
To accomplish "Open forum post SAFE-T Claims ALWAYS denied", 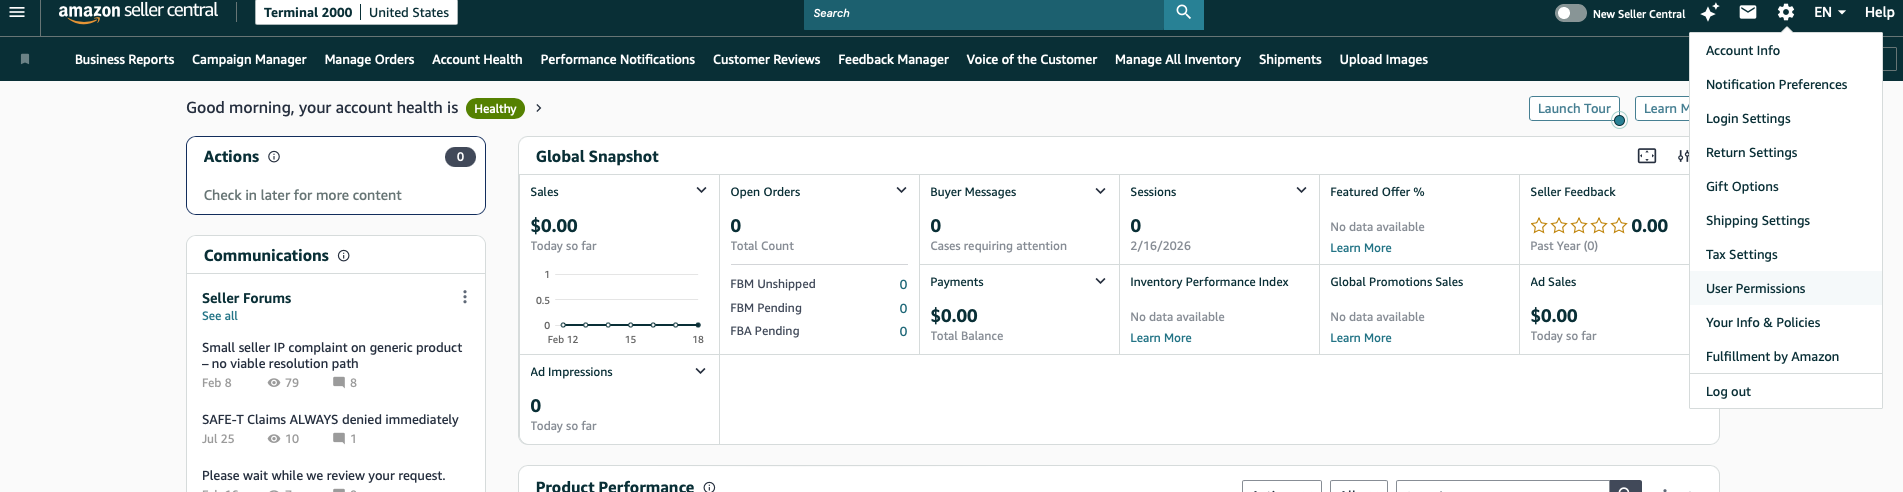I will 330,419.
